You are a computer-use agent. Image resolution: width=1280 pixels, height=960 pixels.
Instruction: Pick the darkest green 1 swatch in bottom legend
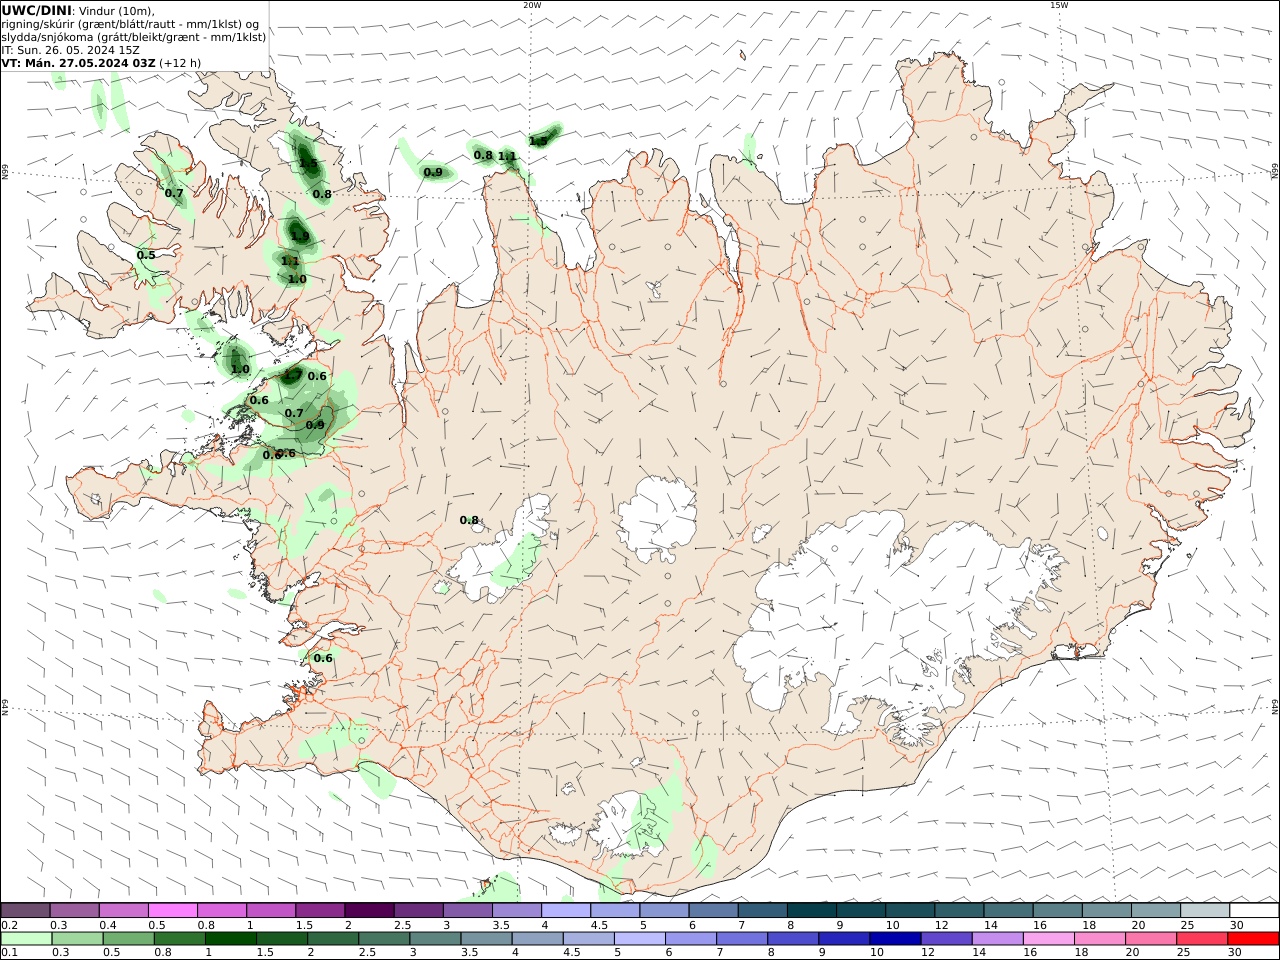pyautogui.click(x=231, y=939)
